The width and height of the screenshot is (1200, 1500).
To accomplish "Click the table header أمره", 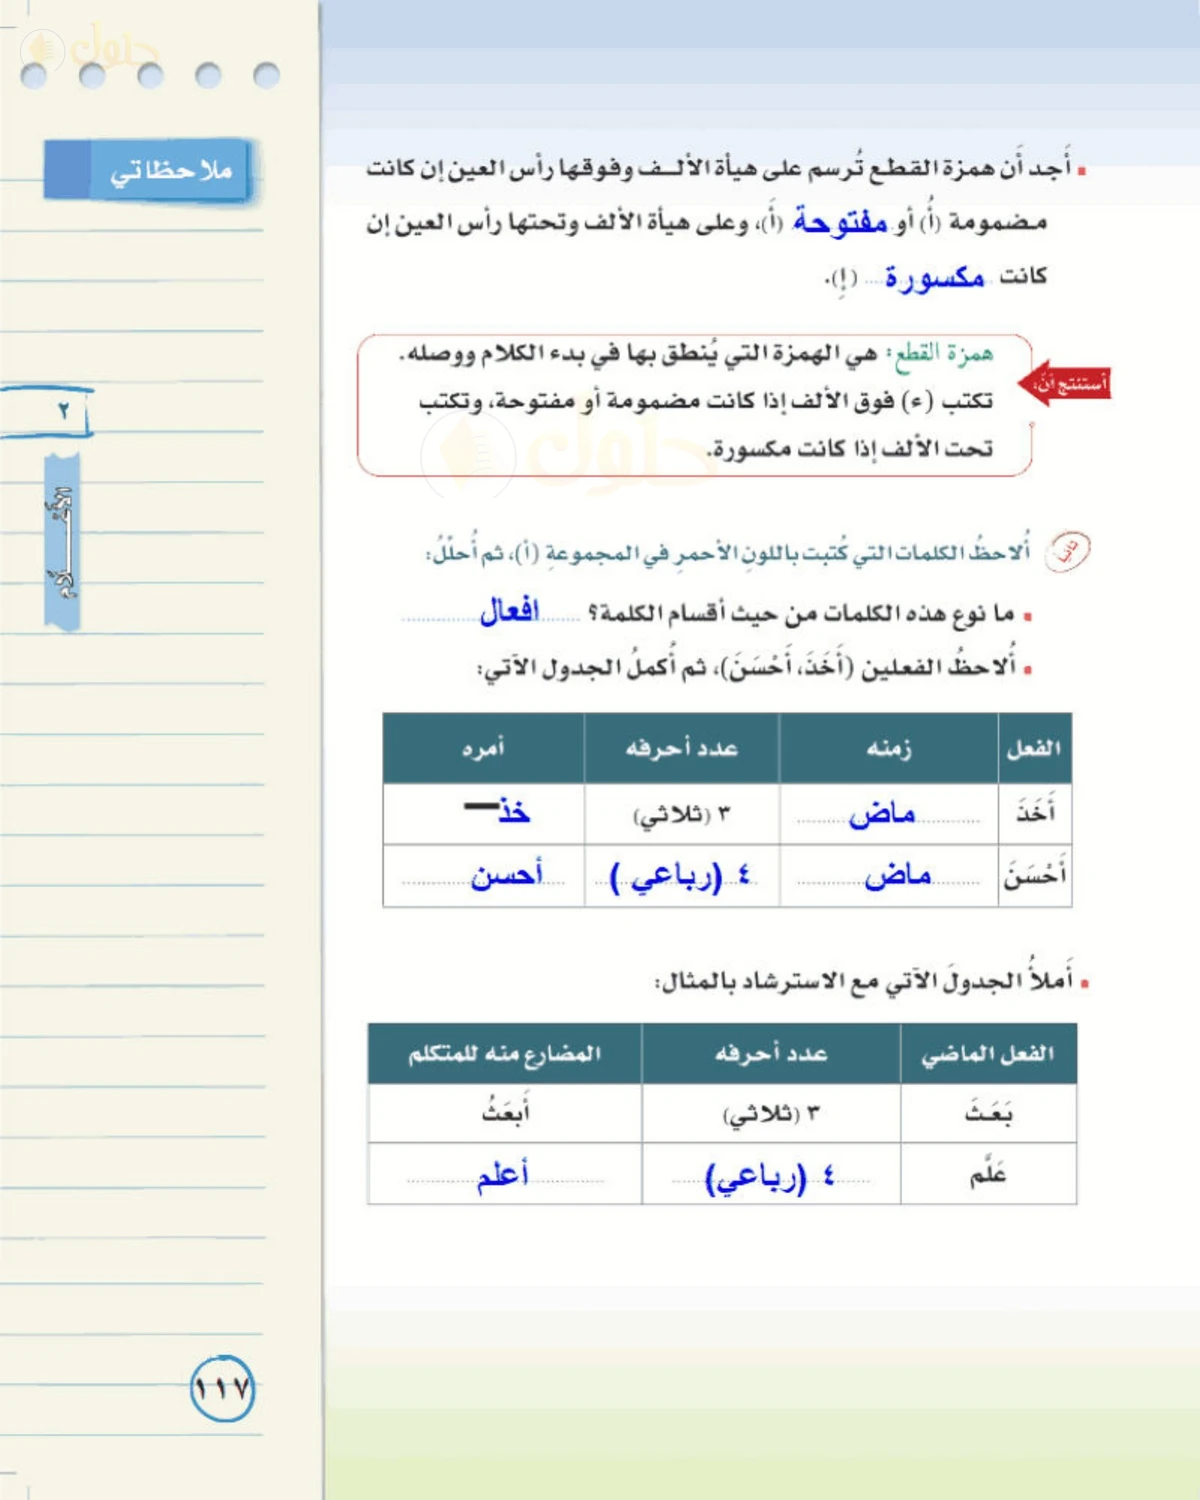I will tap(483, 748).
